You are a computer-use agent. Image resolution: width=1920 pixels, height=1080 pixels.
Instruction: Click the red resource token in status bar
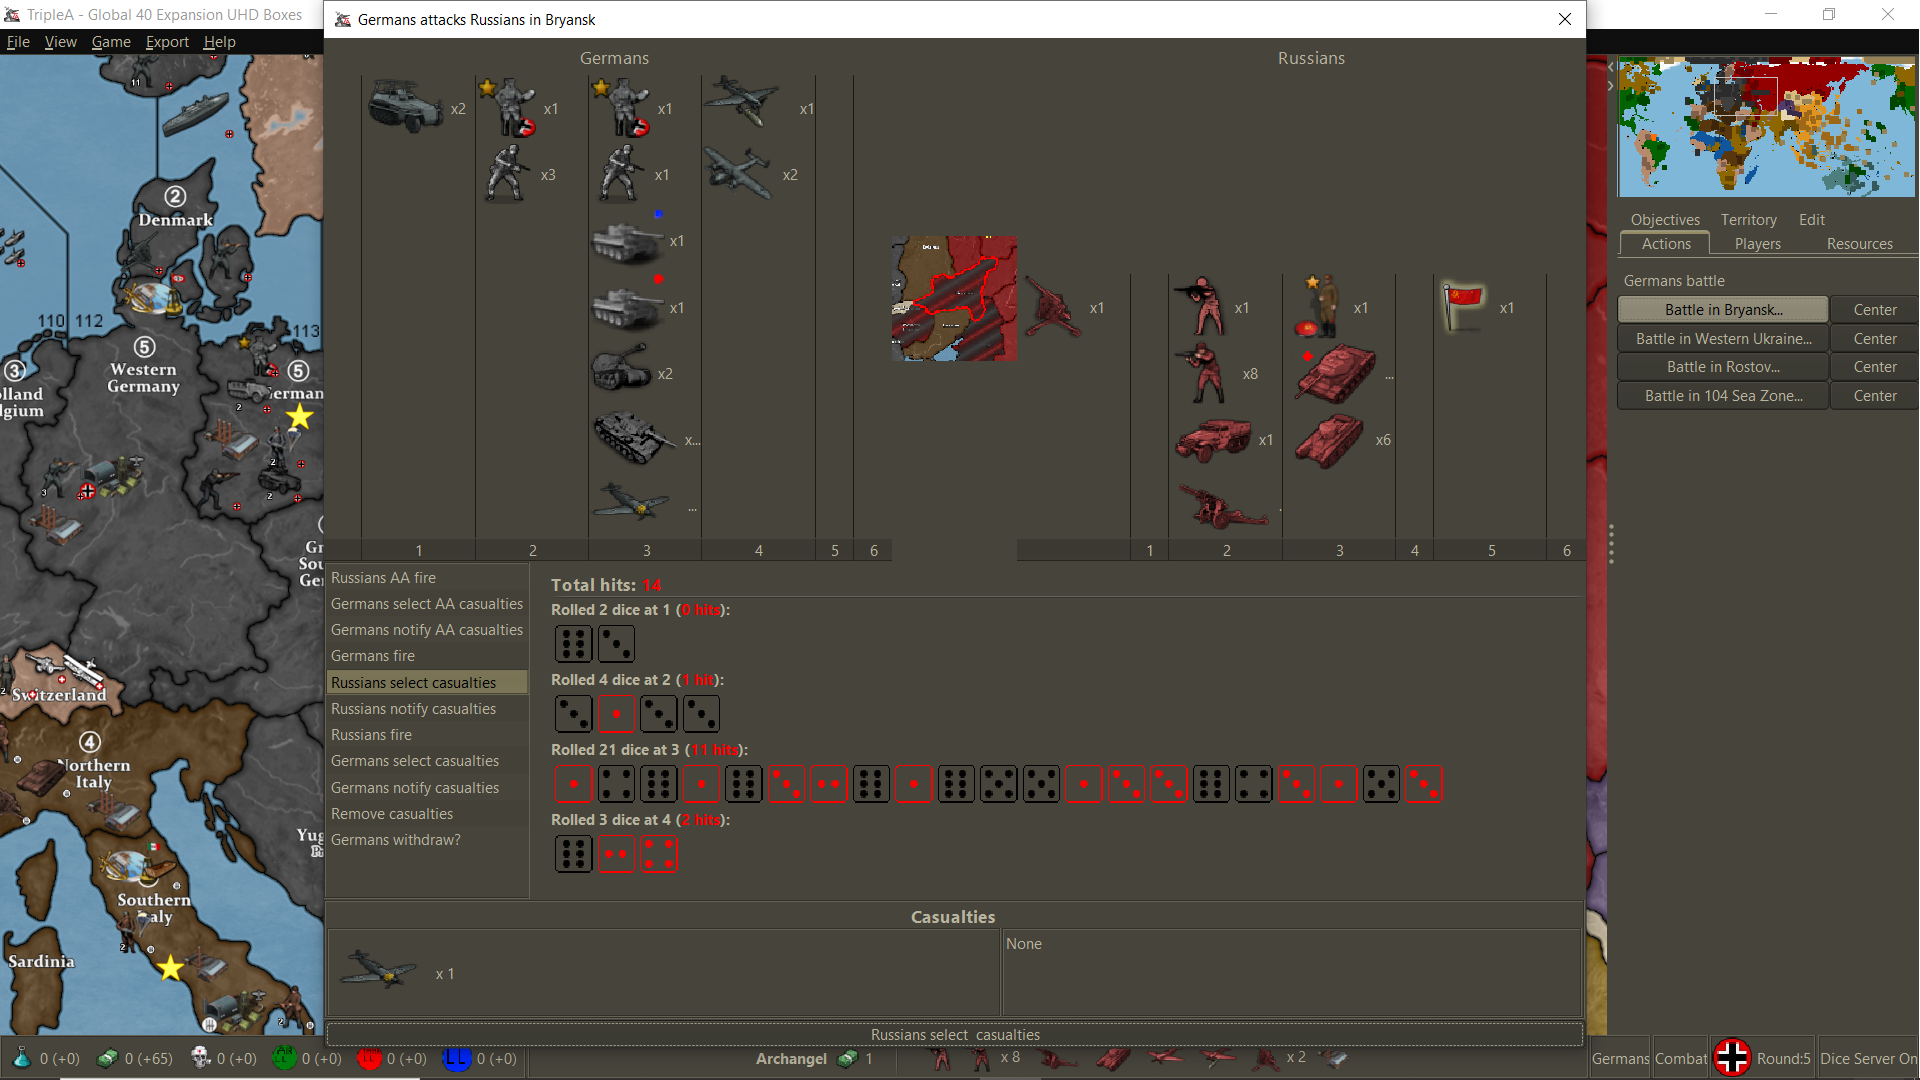[369, 1058]
